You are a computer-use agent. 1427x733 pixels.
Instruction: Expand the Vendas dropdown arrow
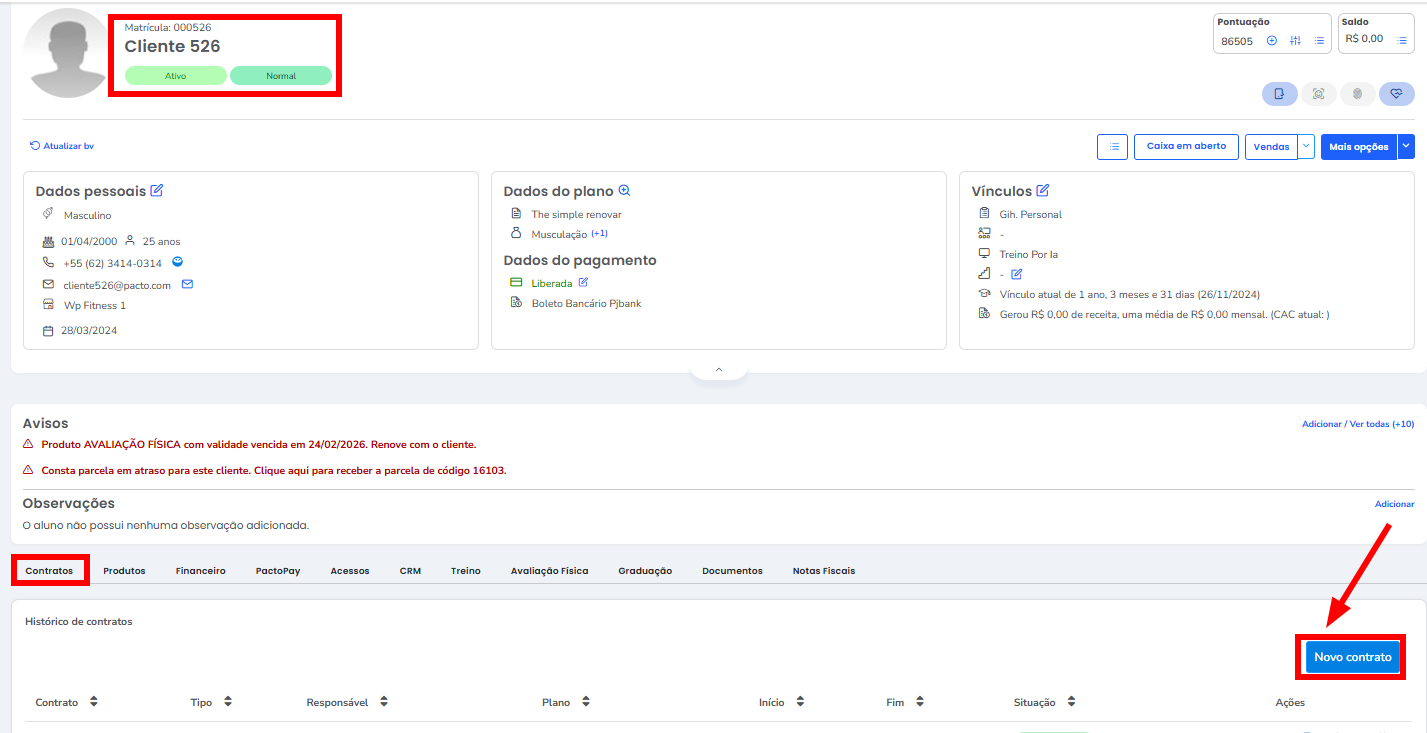[1306, 147]
